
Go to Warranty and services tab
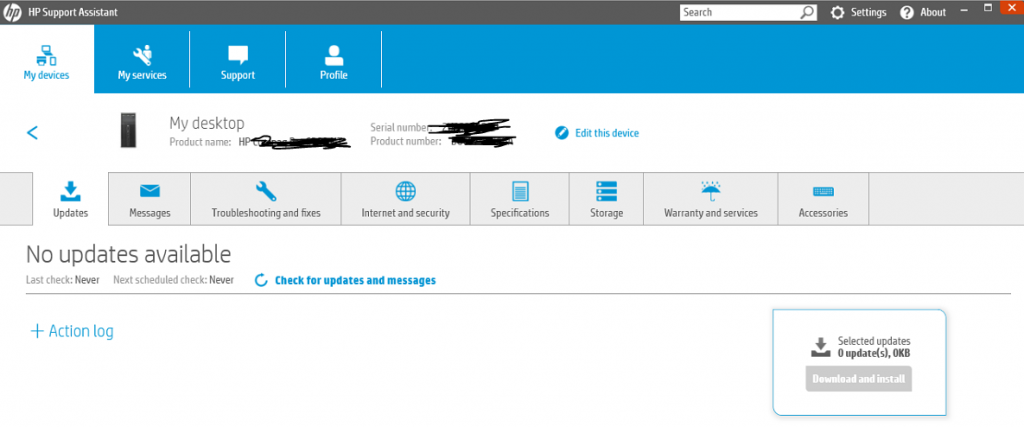pyautogui.click(x=710, y=199)
